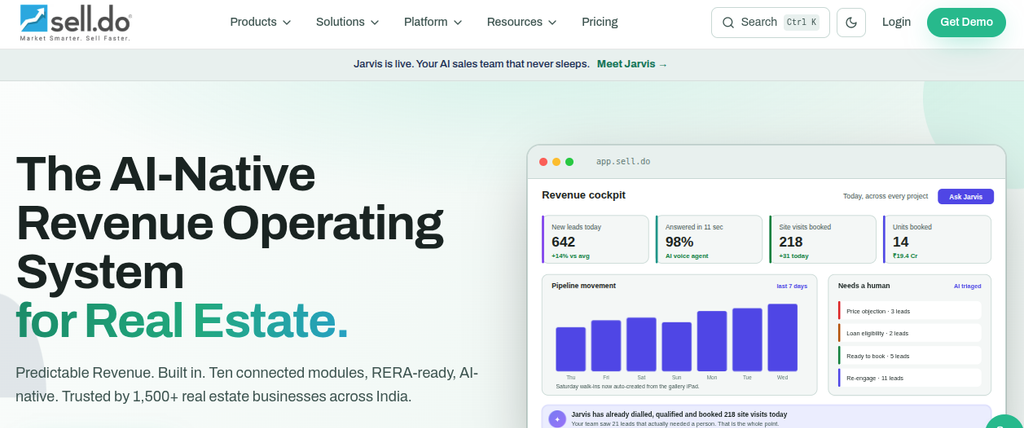Click 'Today, across every project' text

[886, 197]
